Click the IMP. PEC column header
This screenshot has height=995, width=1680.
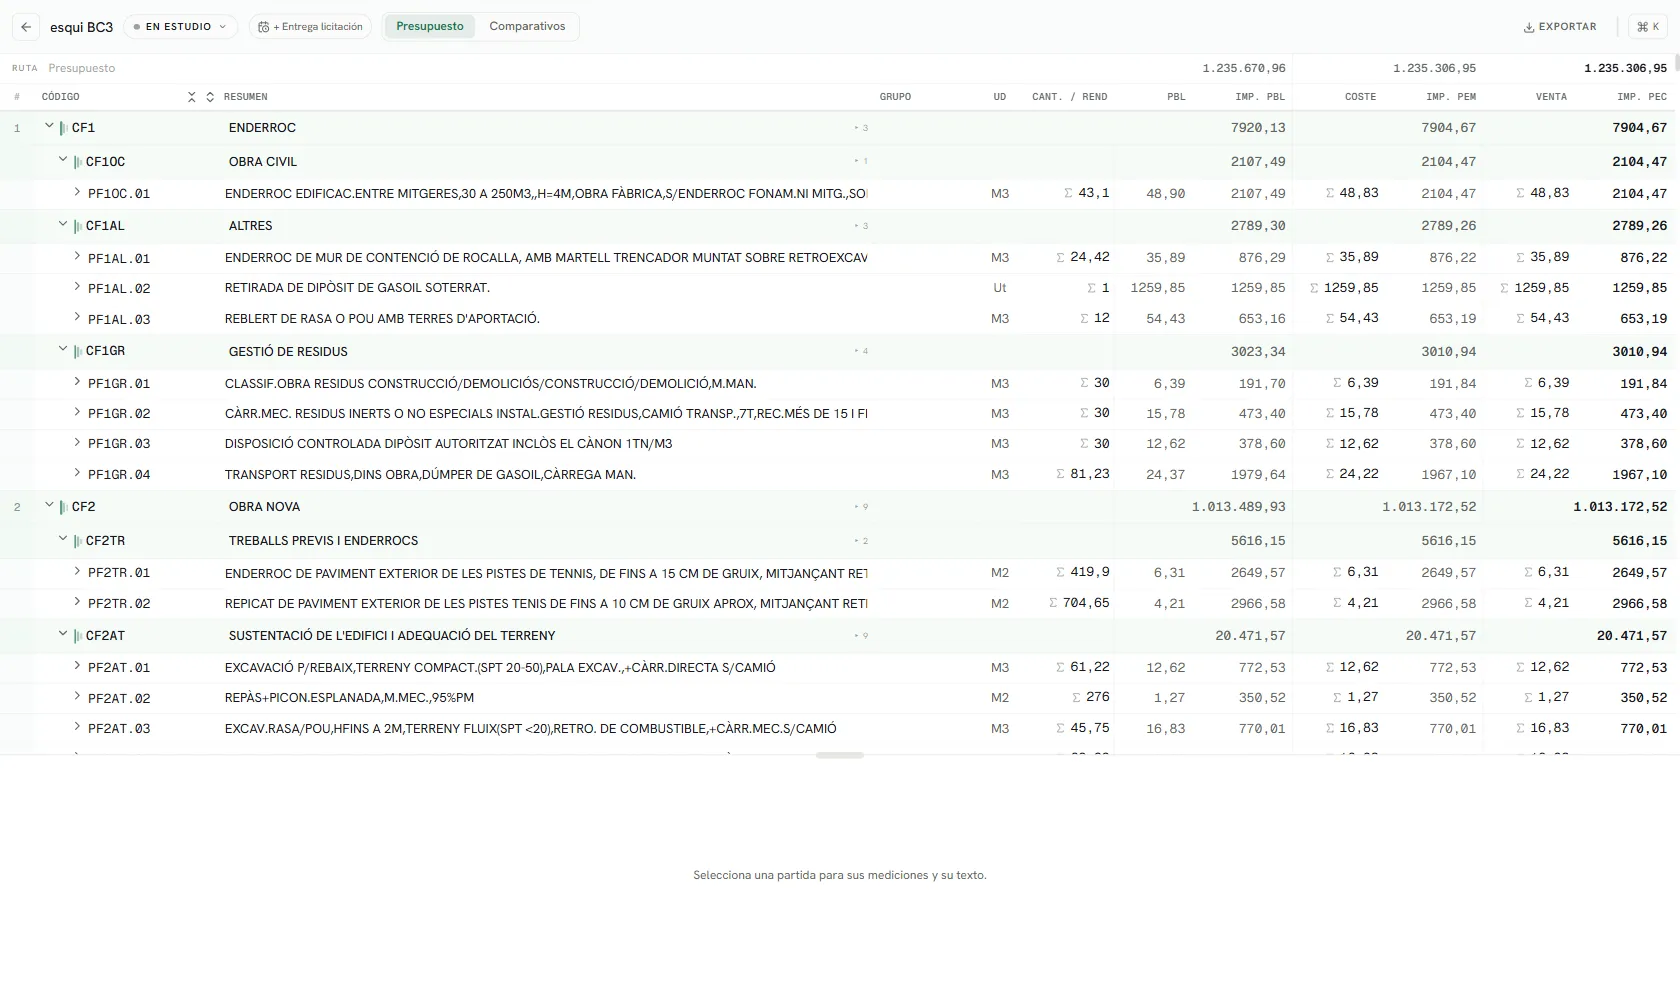click(1642, 97)
